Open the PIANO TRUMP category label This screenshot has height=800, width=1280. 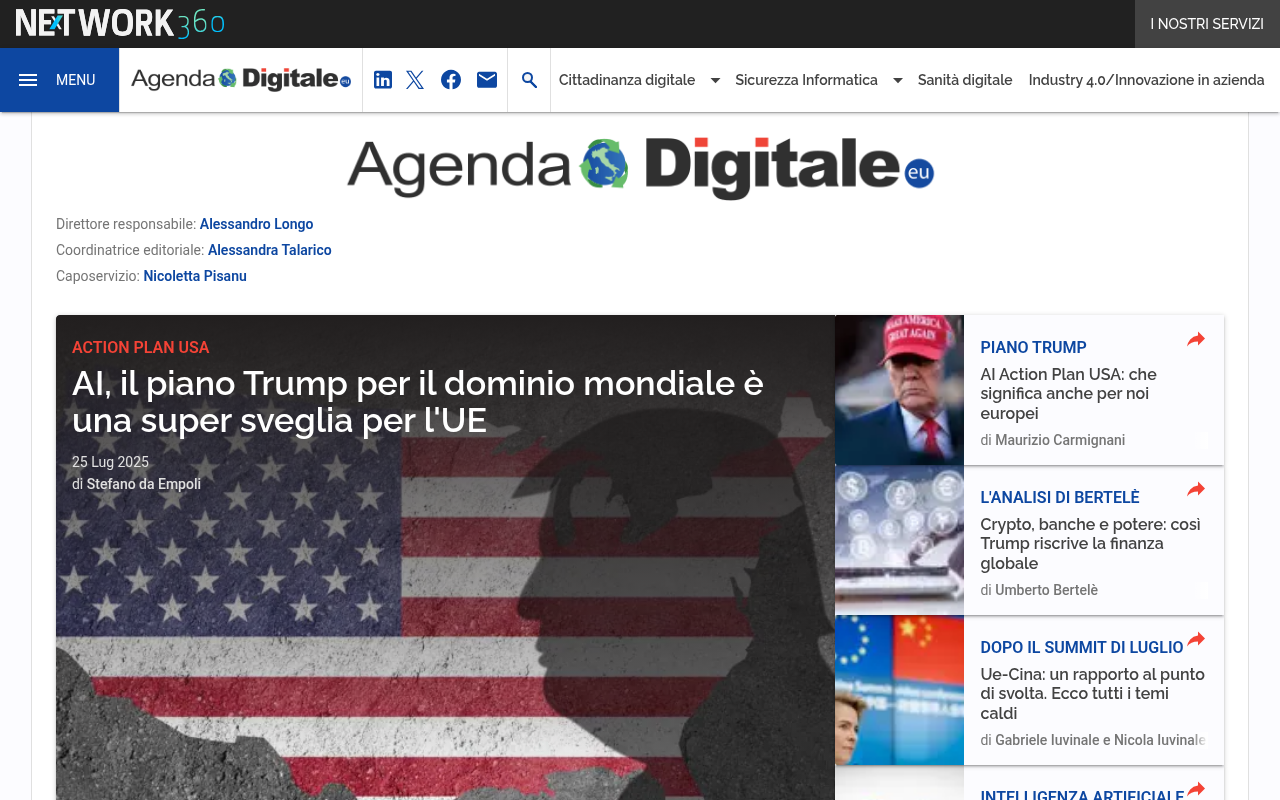[x=1033, y=347]
